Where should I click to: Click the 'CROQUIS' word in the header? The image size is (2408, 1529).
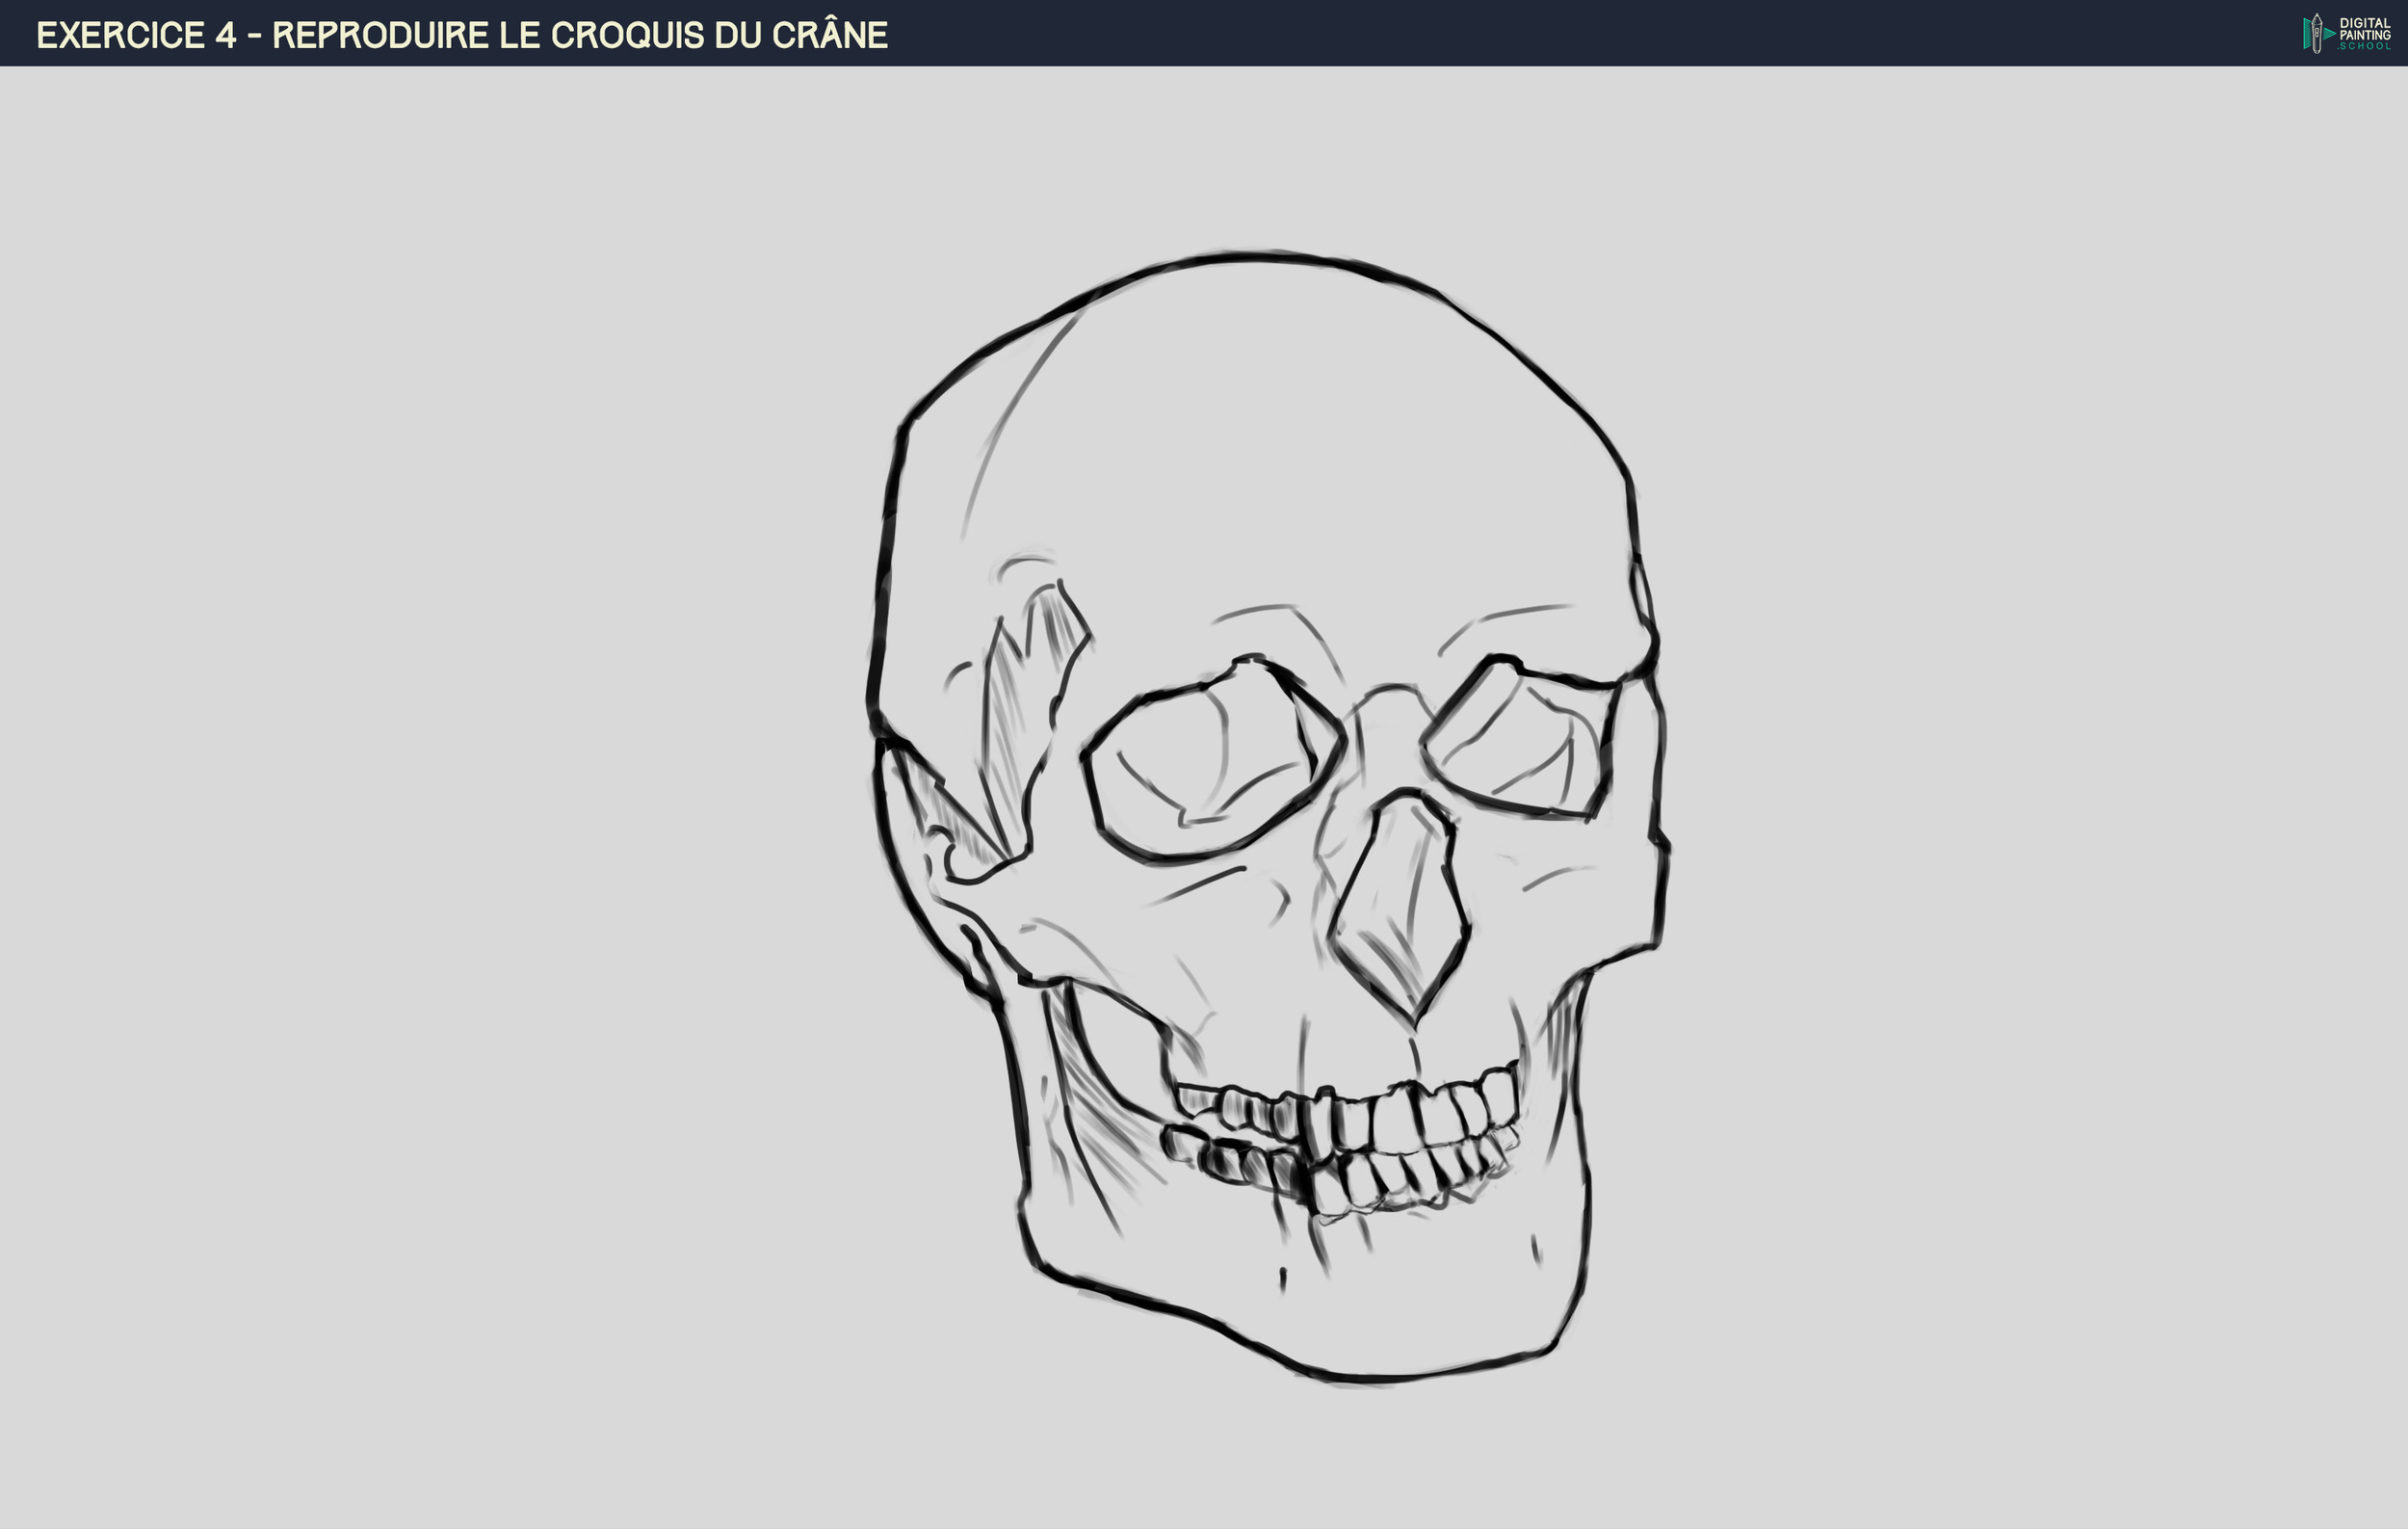click(x=627, y=35)
